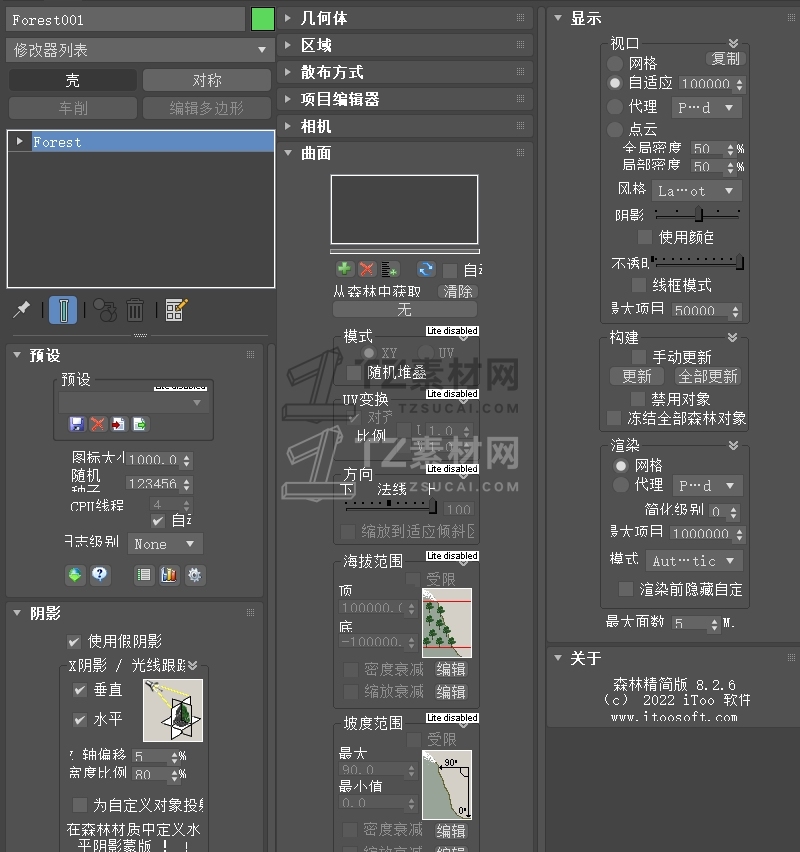Click the 复制 button in viewport group

click(x=725, y=58)
